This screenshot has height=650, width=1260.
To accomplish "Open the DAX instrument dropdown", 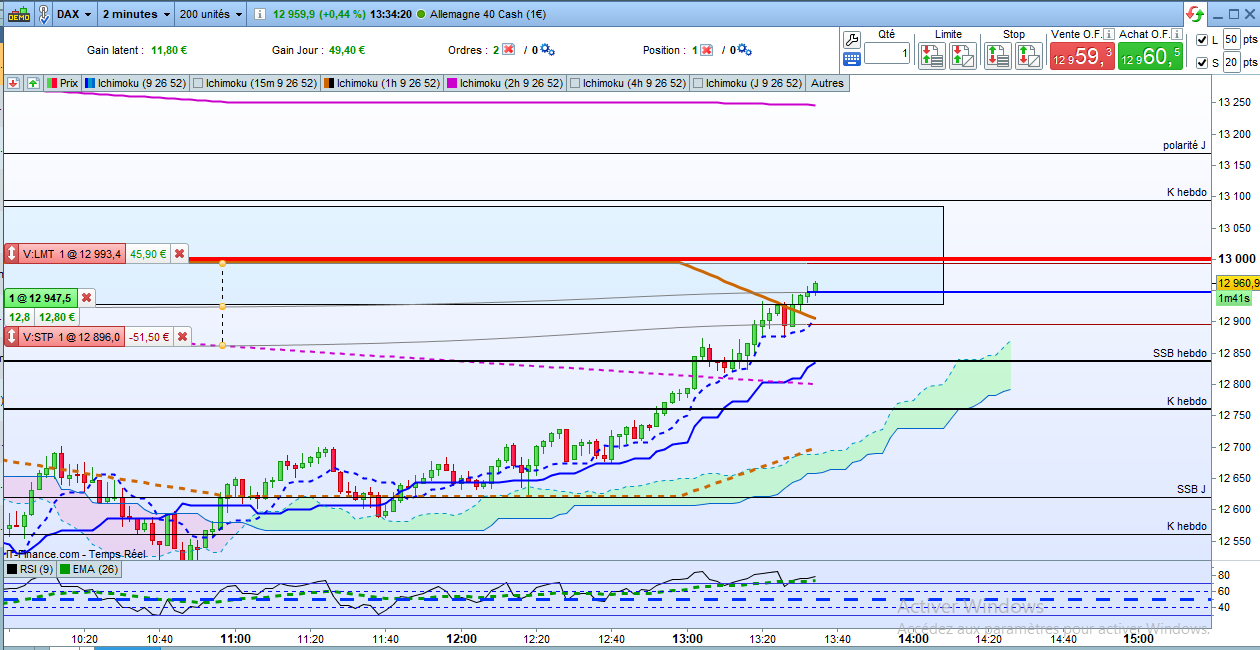I will pos(75,14).
